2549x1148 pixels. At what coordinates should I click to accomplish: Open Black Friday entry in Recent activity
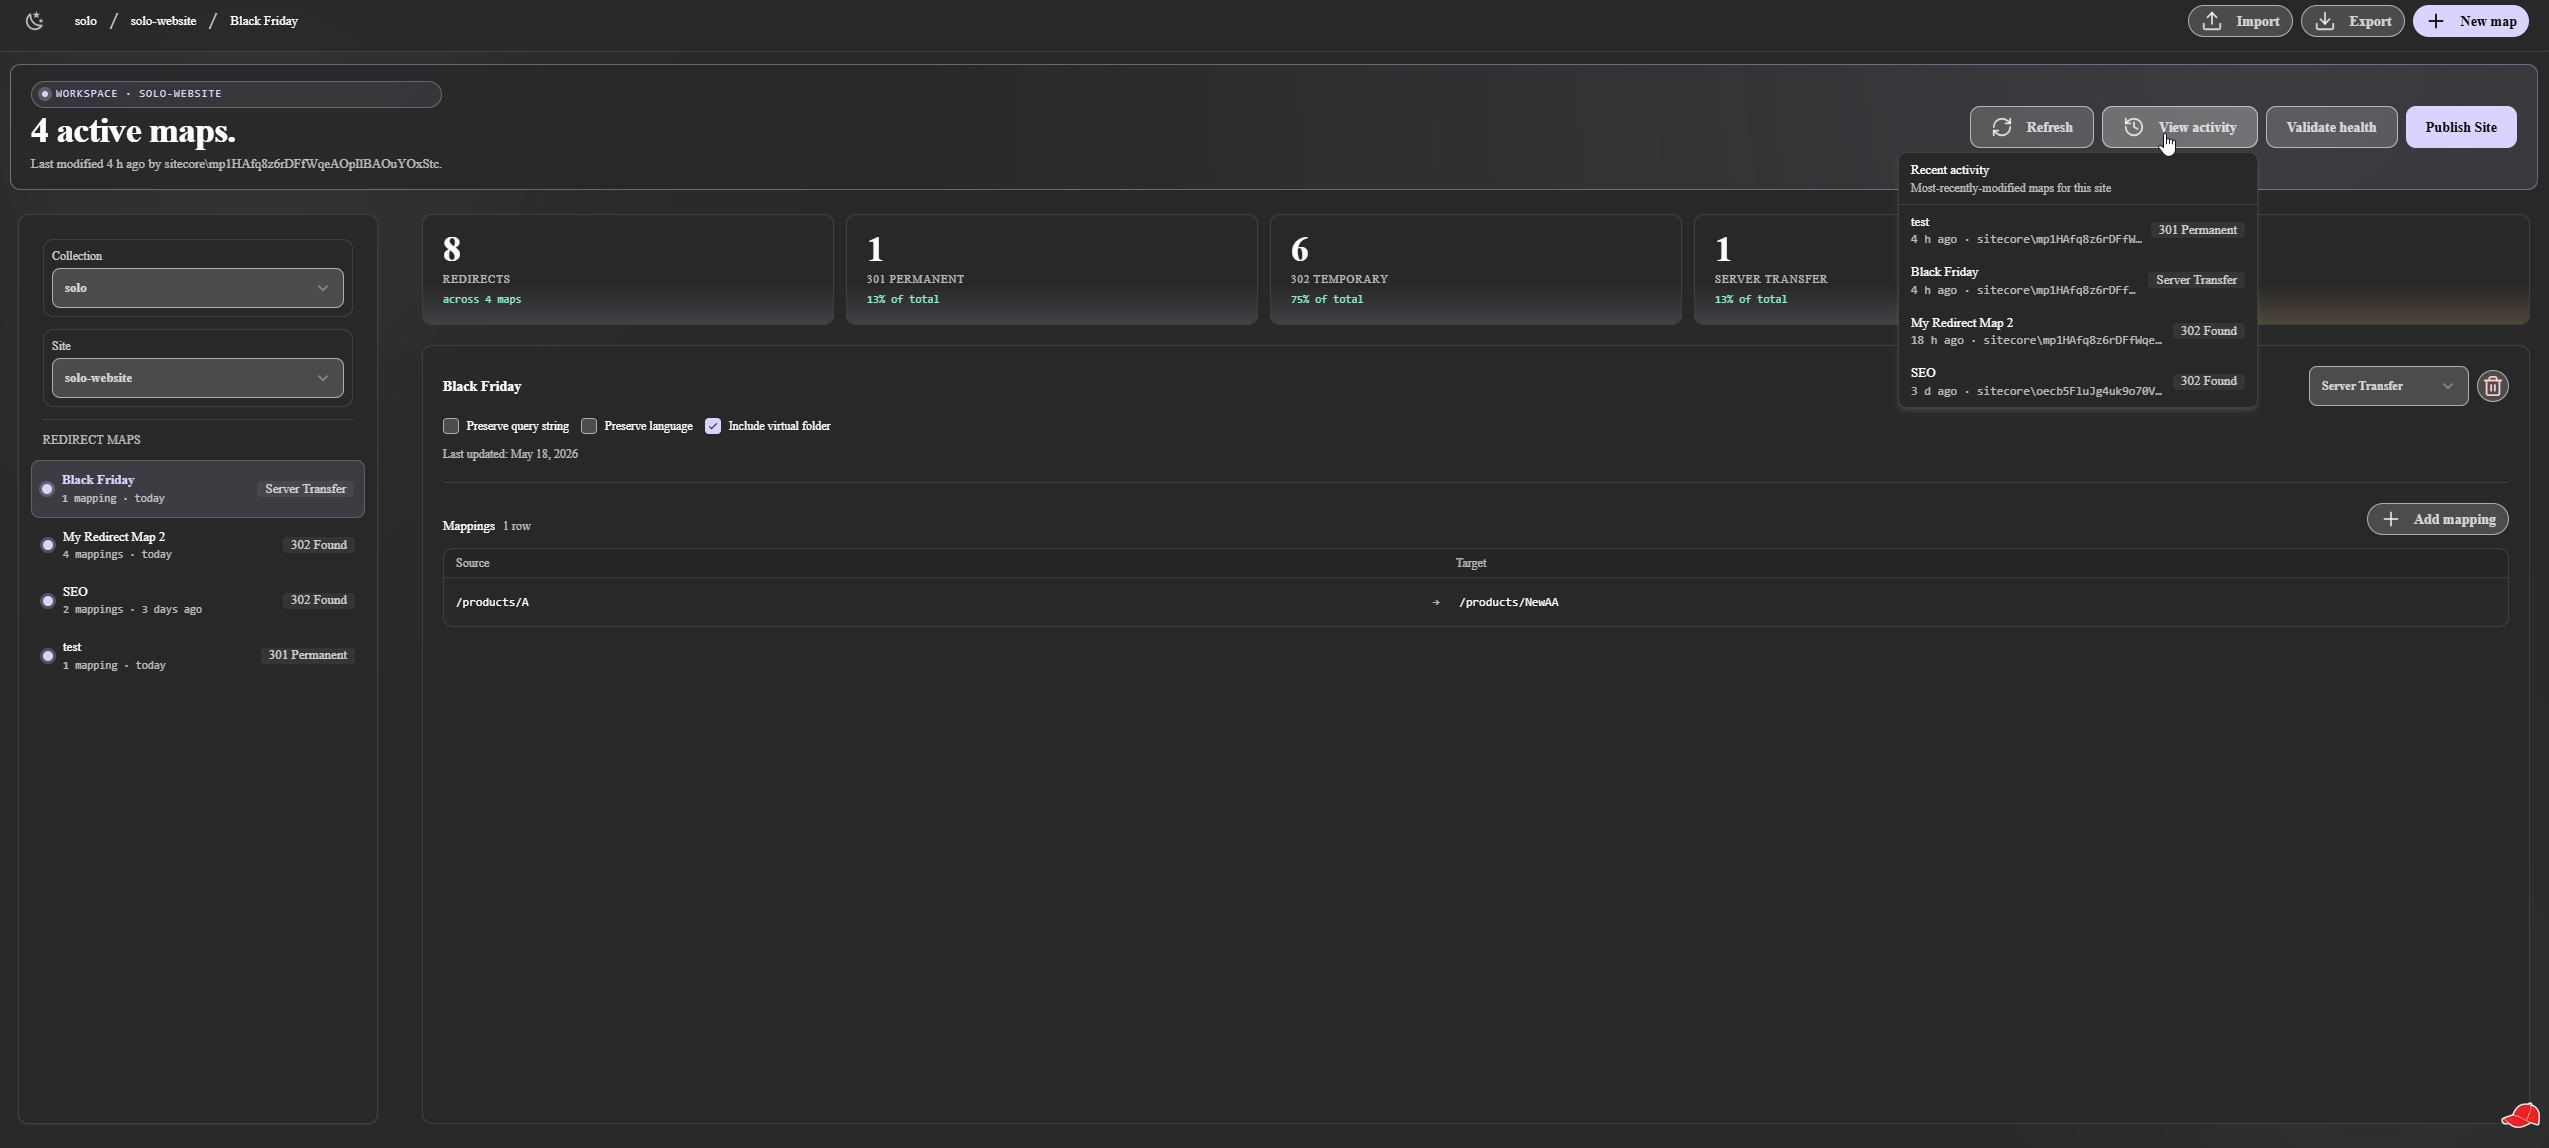(x=2077, y=280)
